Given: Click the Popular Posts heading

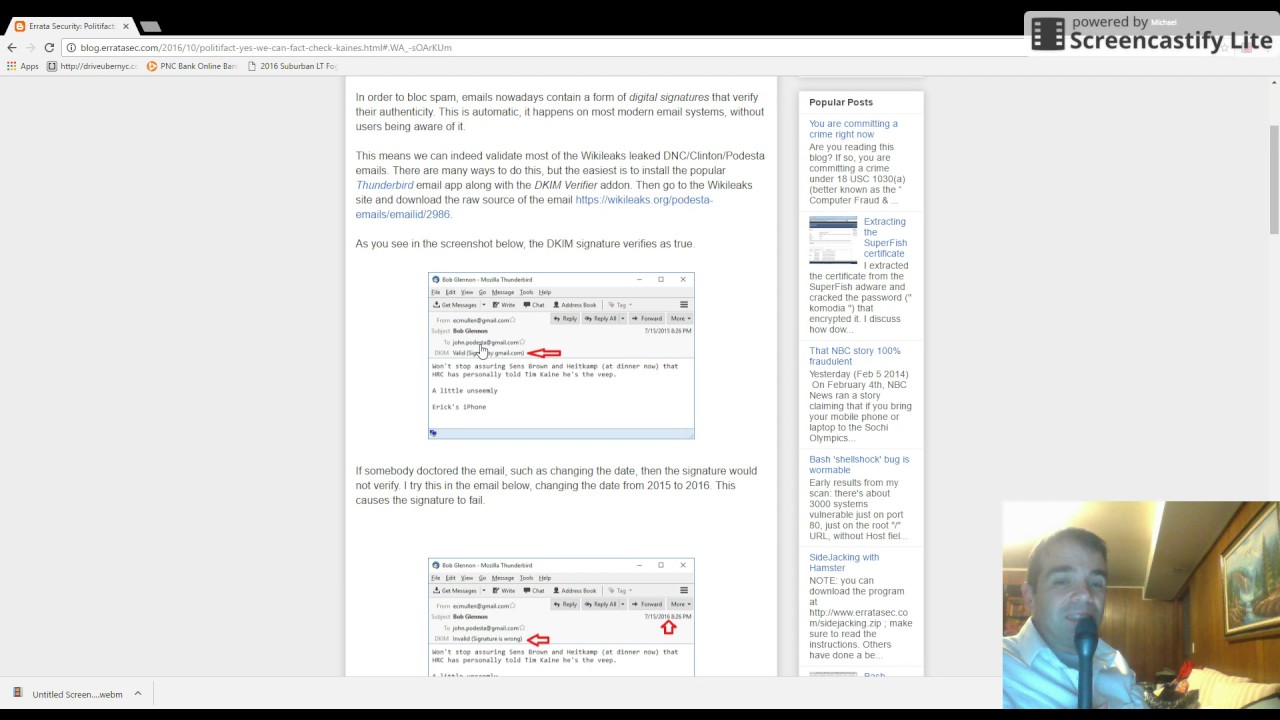Looking at the screenshot, I should tap(841, 102).
